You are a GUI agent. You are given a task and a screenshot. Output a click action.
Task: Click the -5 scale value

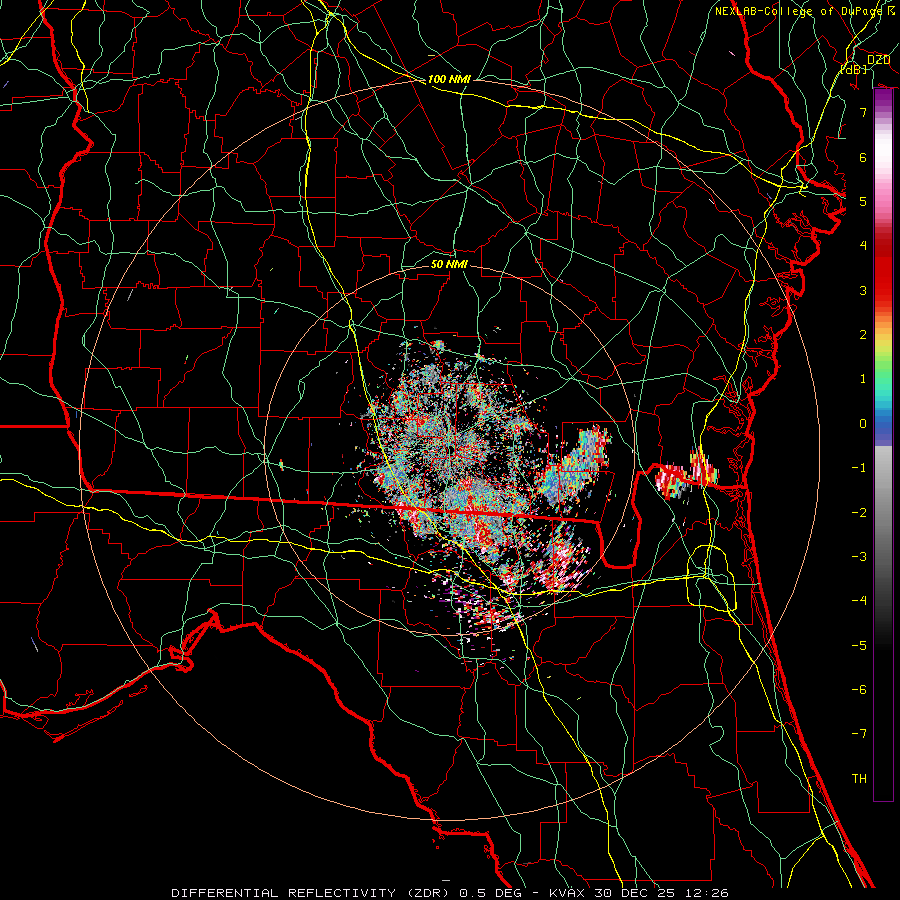click(x=859, y=646)
